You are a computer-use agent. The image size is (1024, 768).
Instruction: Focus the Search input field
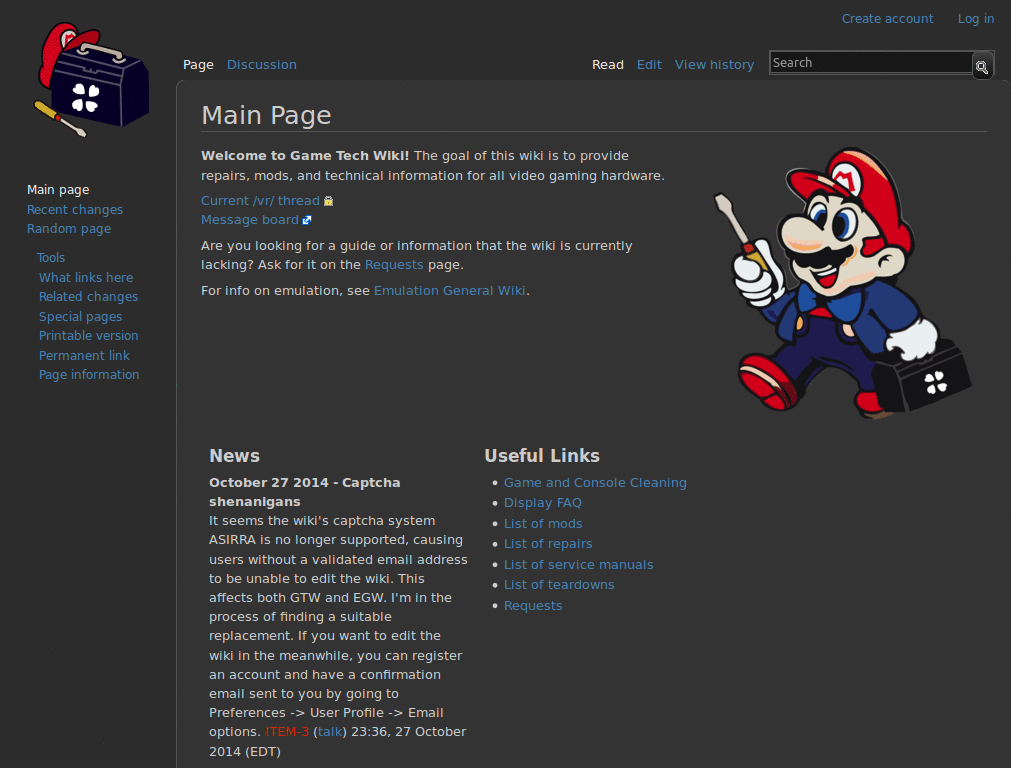[871, 63]
